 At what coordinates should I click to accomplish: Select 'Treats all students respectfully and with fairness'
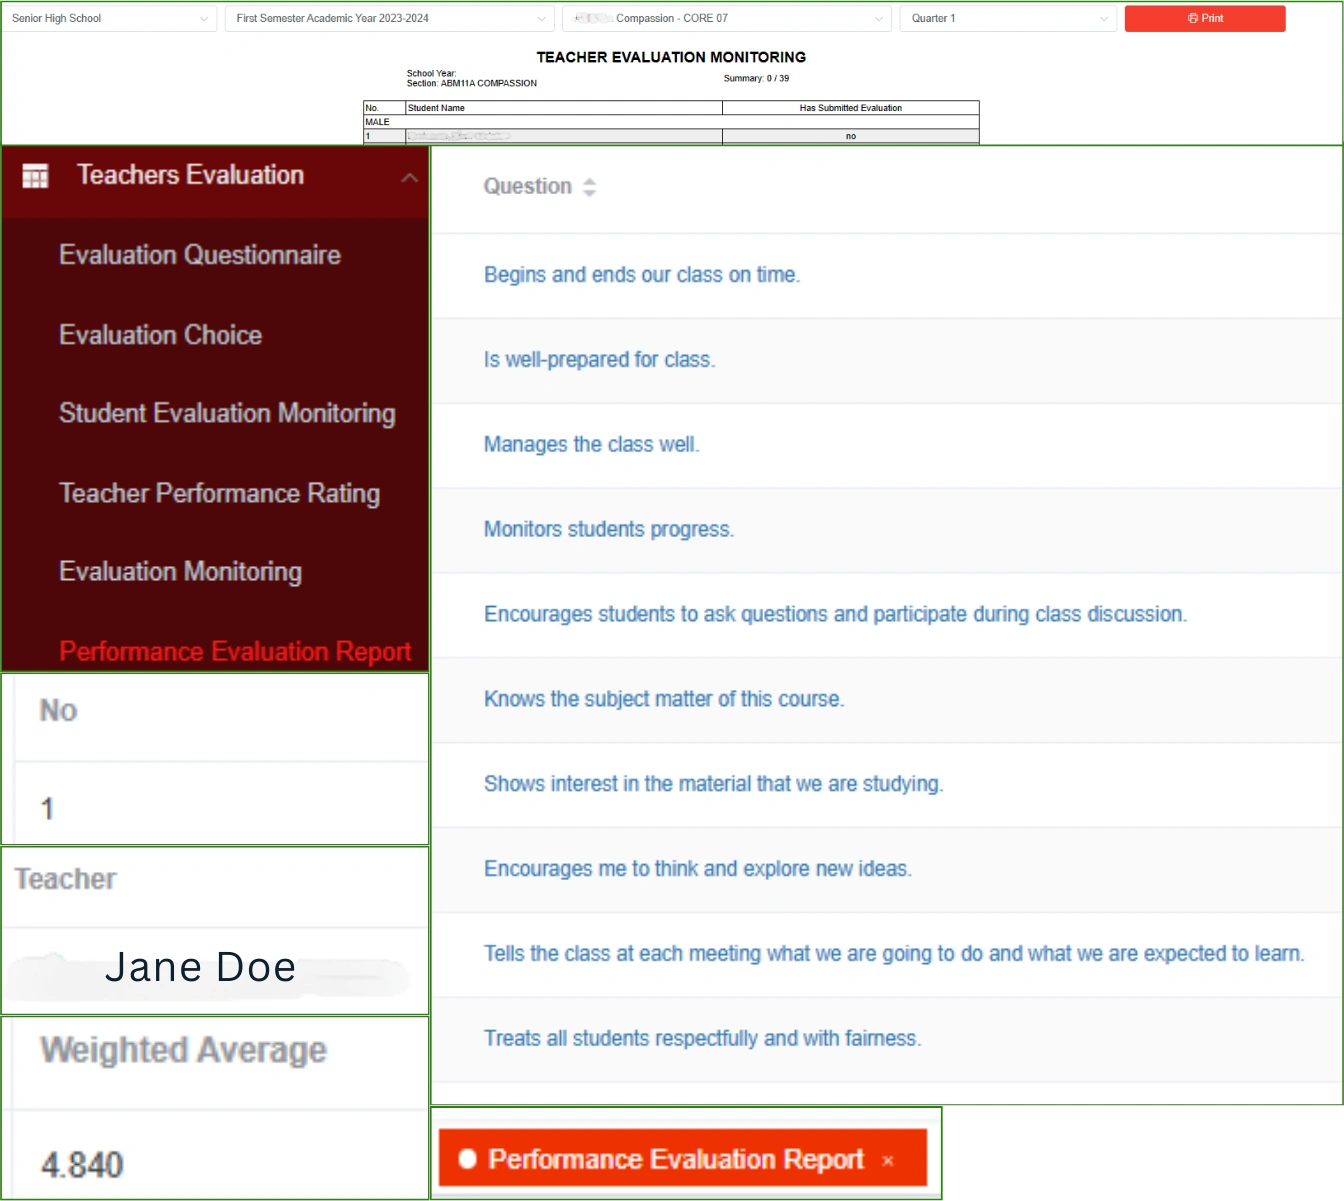702,1038
